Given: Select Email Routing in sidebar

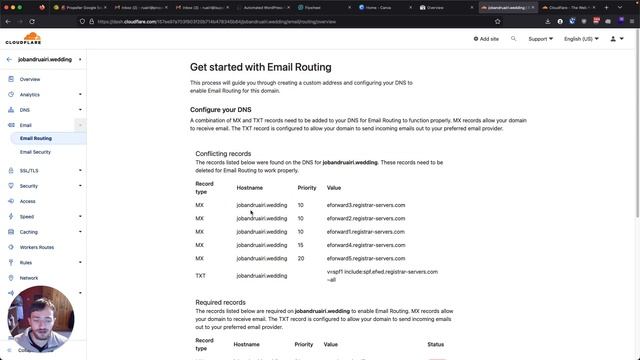Looking at the screenshot, I should 36,138.
